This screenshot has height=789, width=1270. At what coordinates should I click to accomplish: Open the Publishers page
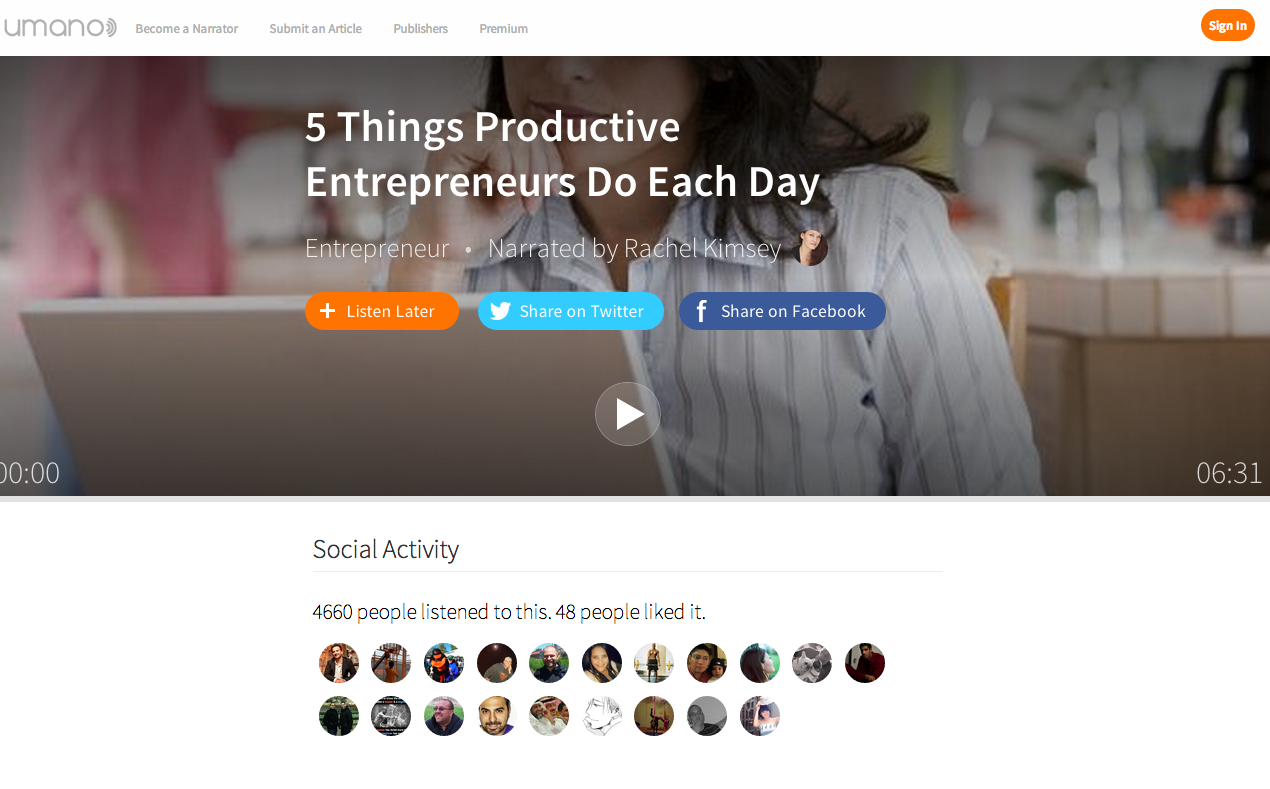tap(420, 29)
